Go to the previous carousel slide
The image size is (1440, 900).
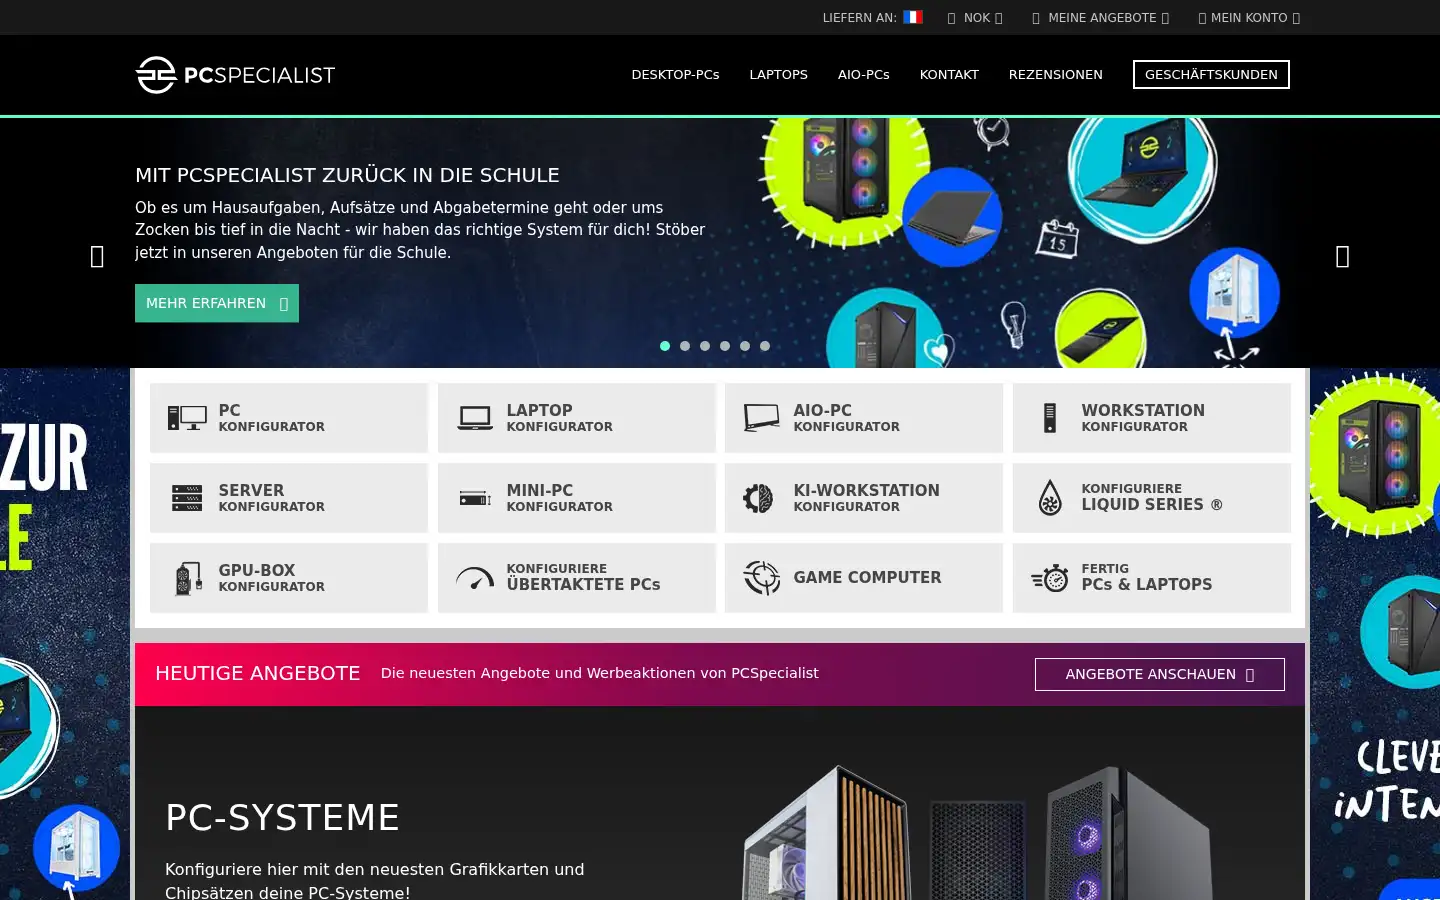tap(97, 257)
